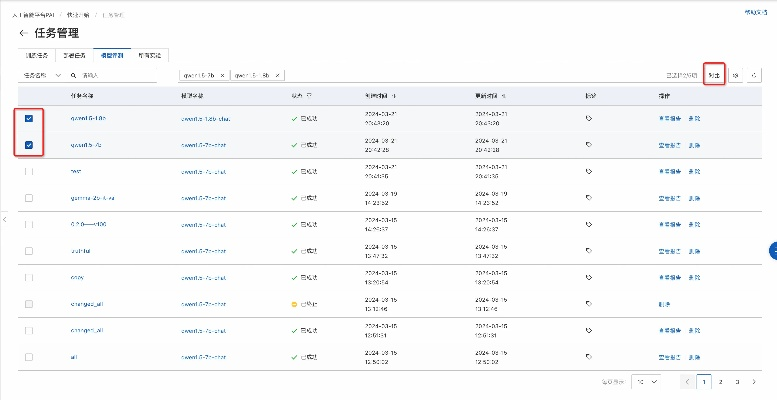The height and width of the screenshot is (400, 777).
Task: Uncheck the second selected row checkbox
Action: [x=29, y=144]
